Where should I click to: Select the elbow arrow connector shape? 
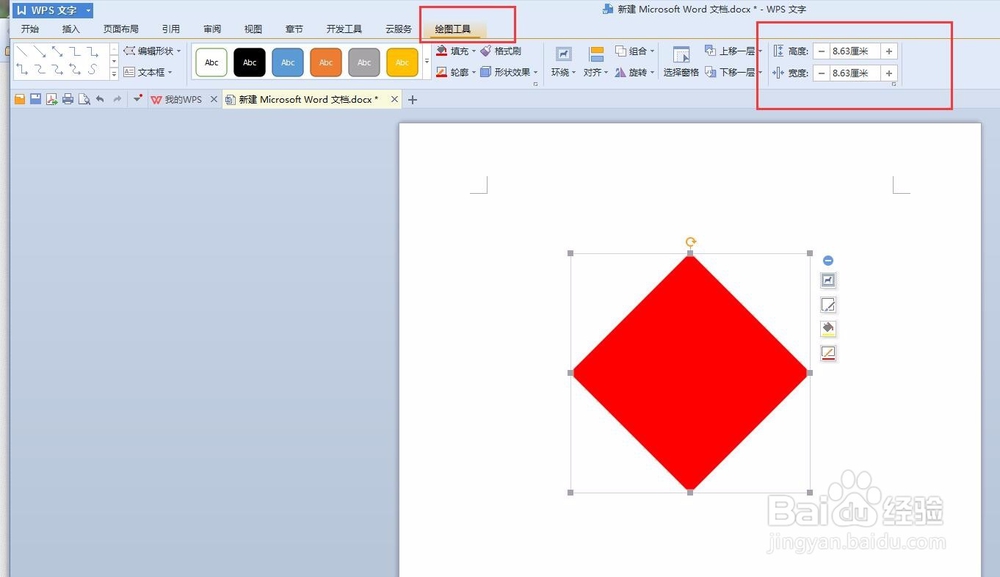coord(93,52)
